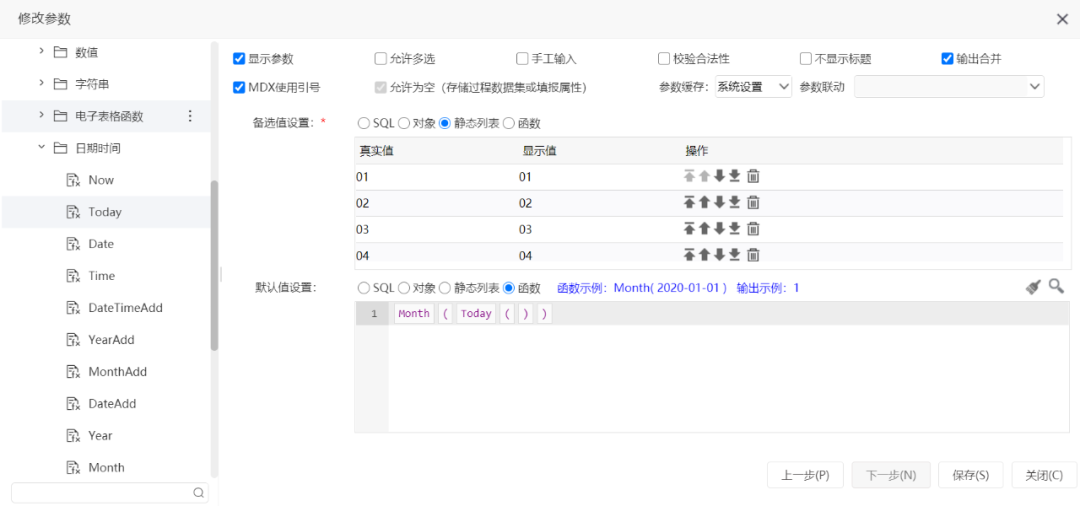Image resolution: width=1080 pixels, height=506 pixels.
Task: Uncheck the 显示参数 checkbox
Action: (x=239, y=59)
